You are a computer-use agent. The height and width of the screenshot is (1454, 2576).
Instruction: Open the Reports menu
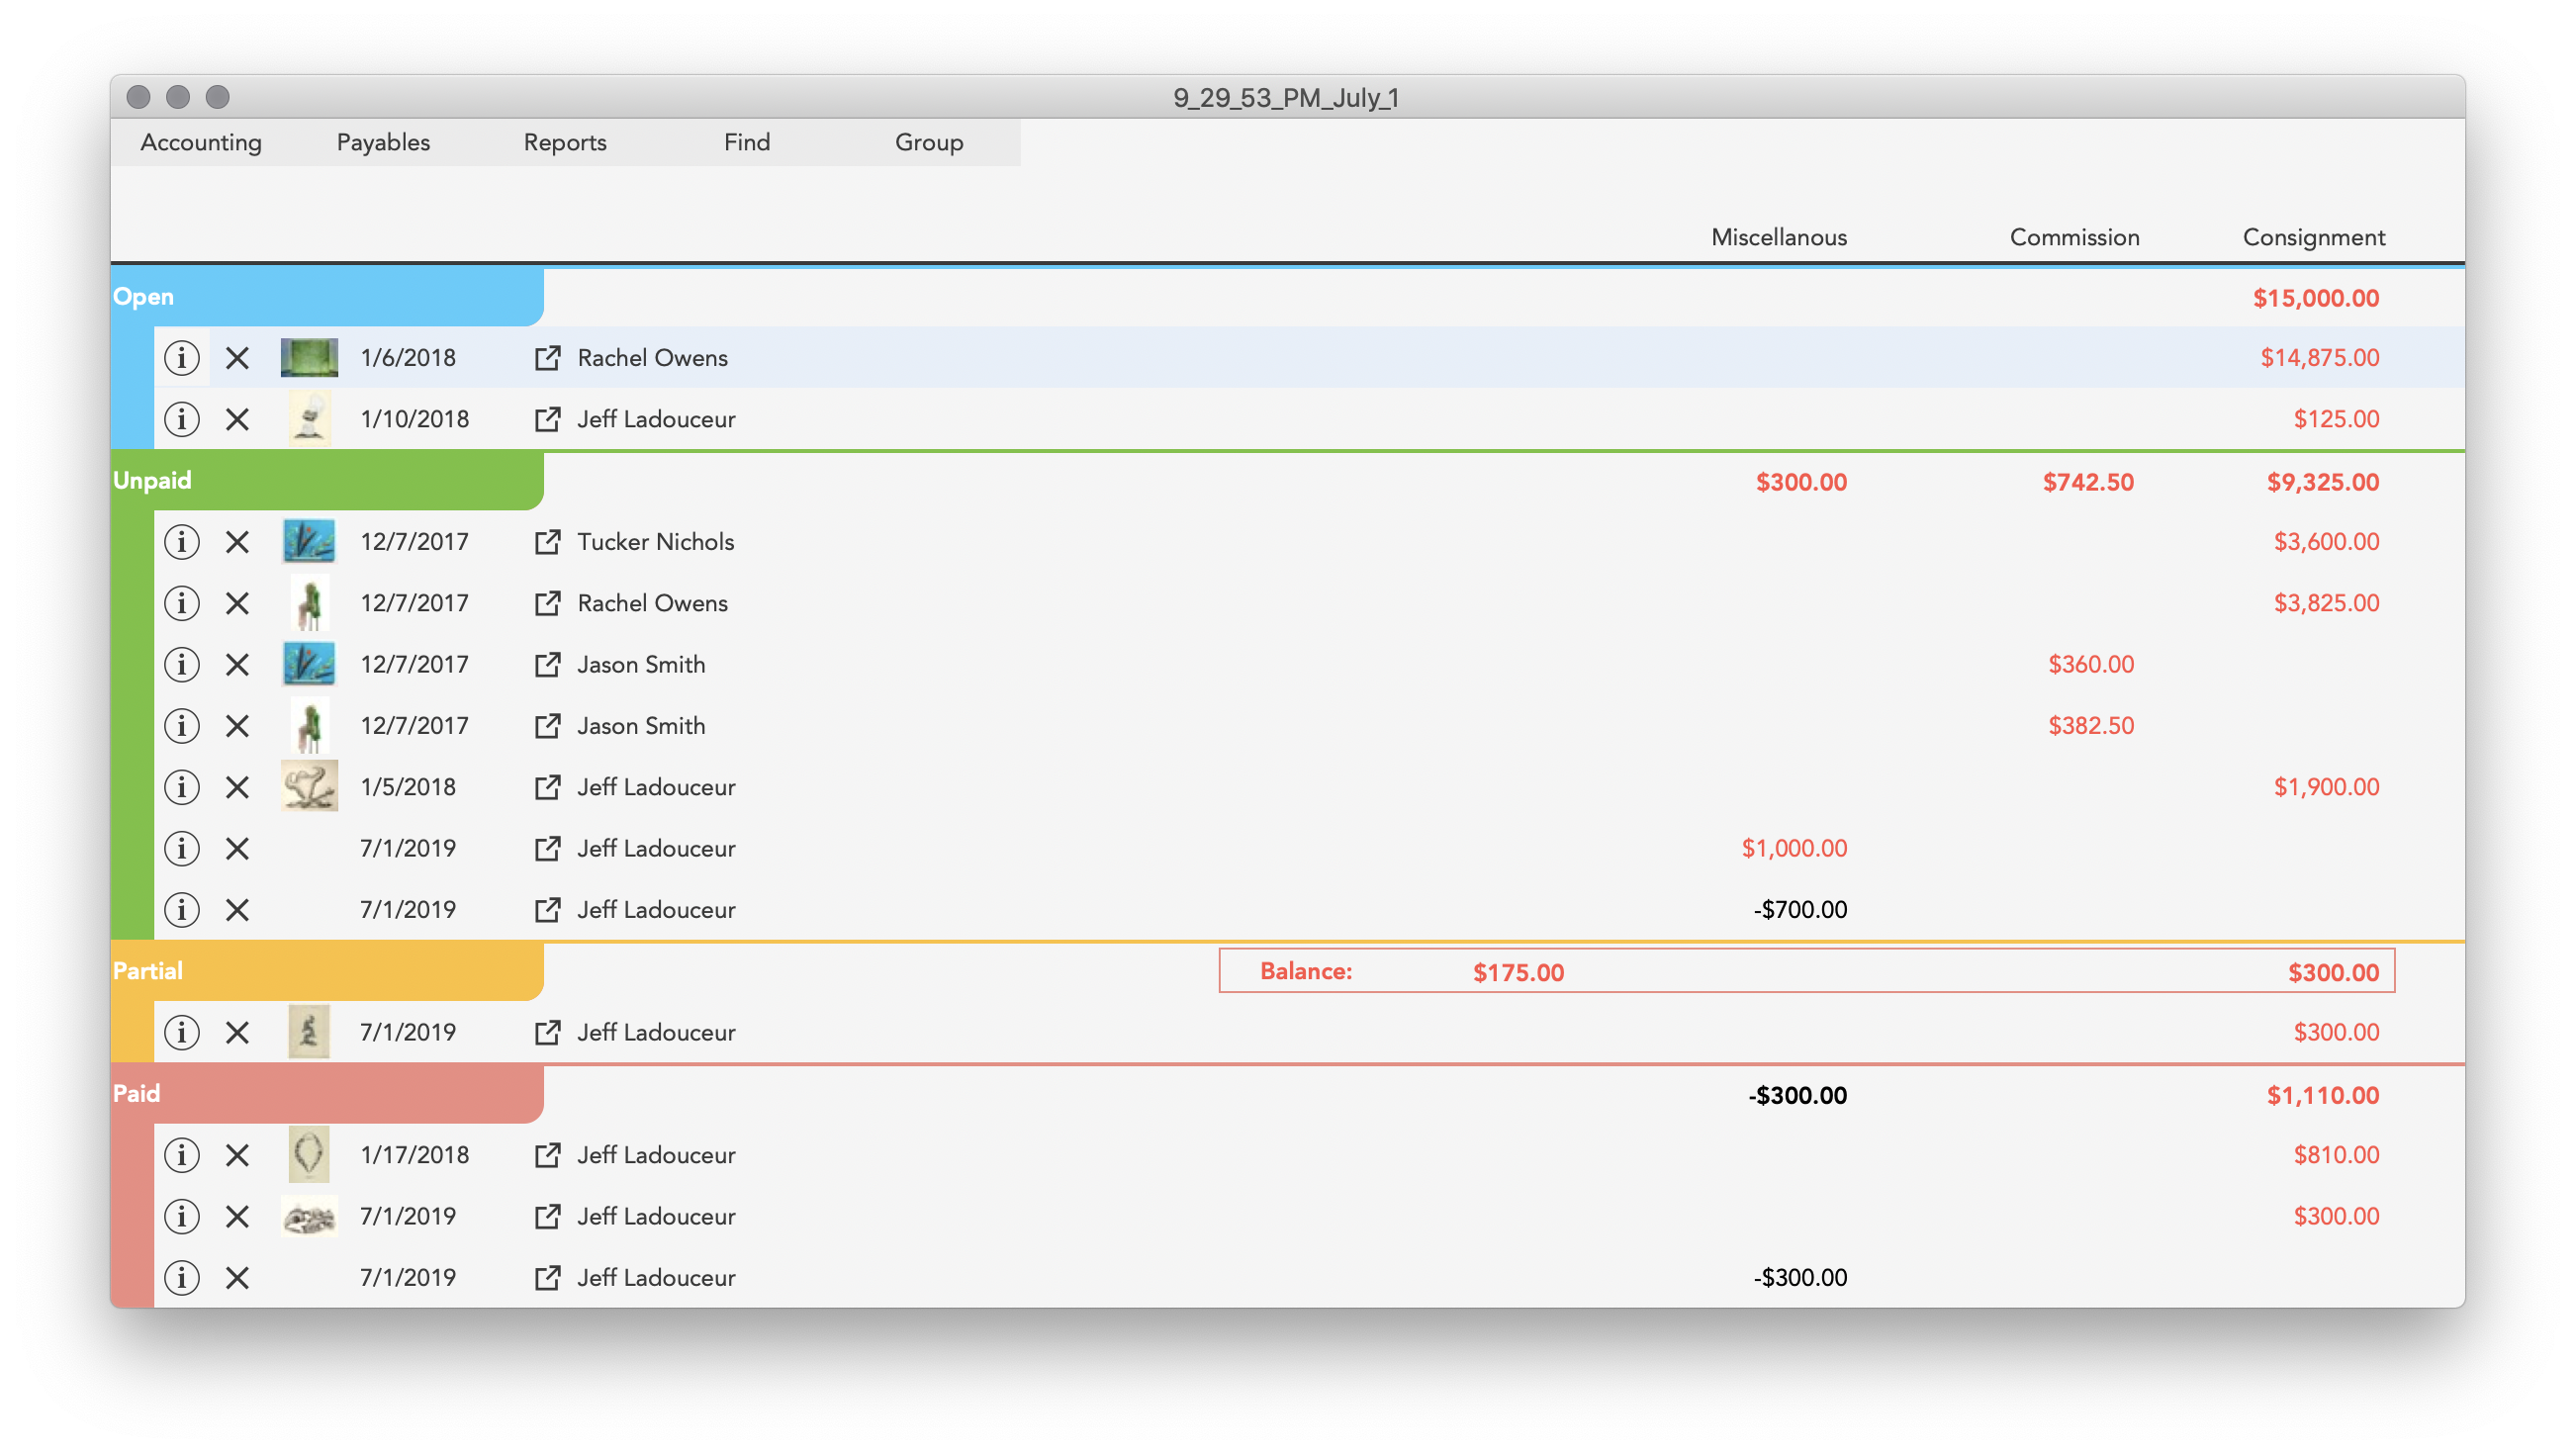click(564, 142)
